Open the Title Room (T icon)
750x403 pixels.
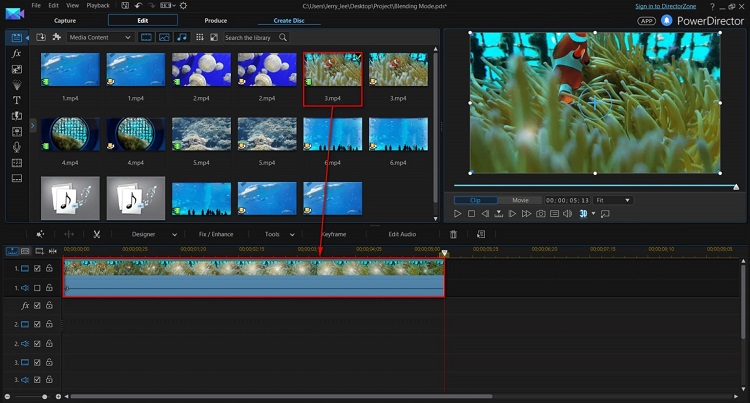point(16,100)
